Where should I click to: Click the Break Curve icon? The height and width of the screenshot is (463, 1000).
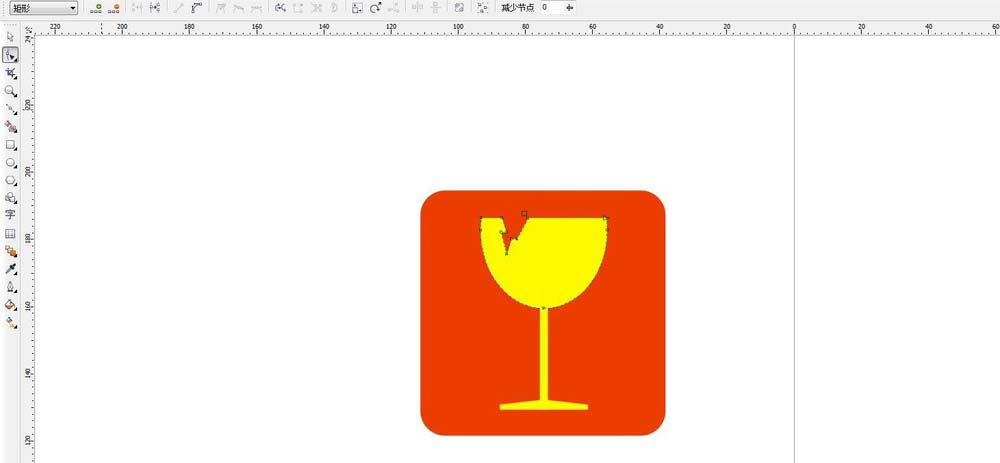pos(154,8)
